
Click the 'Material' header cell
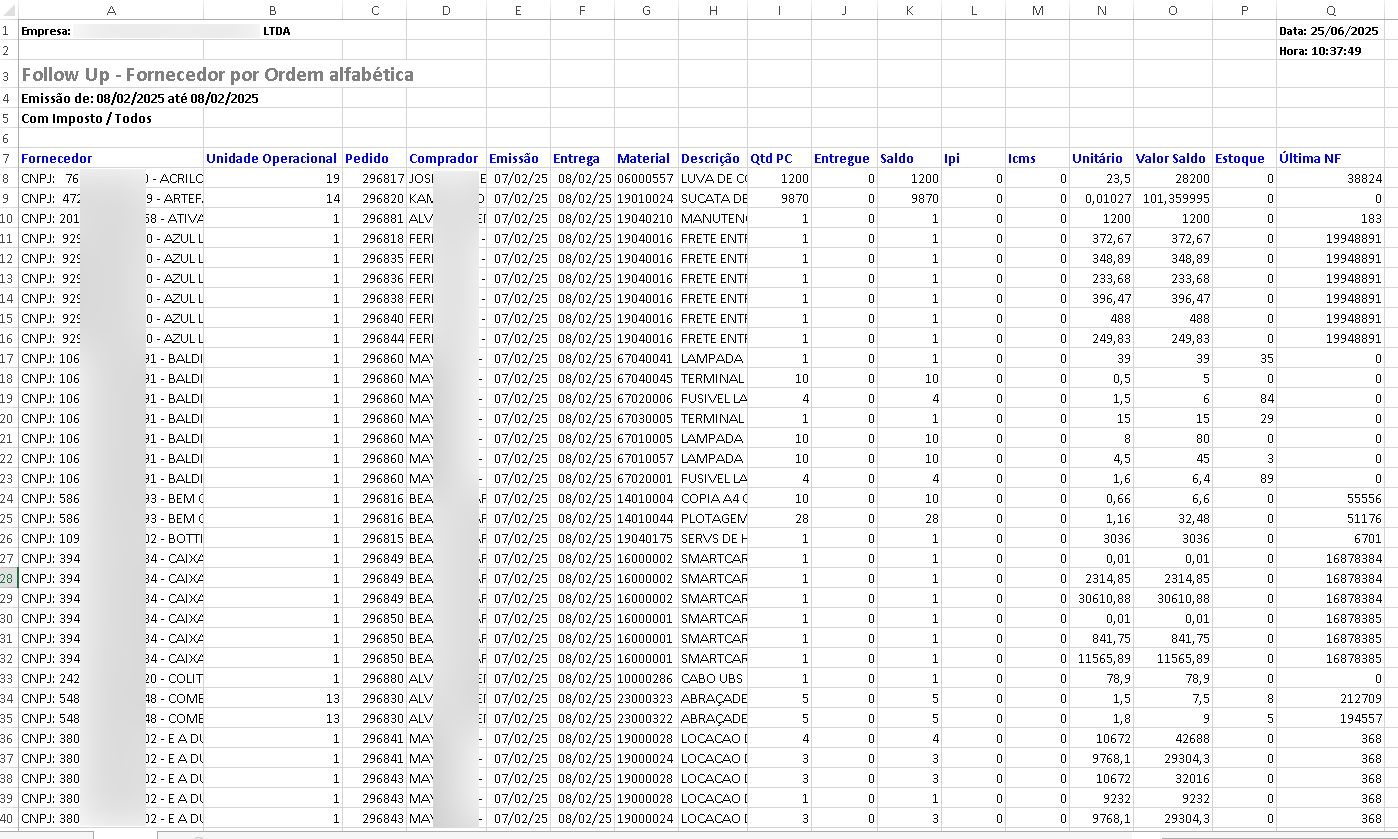[646, 158]
